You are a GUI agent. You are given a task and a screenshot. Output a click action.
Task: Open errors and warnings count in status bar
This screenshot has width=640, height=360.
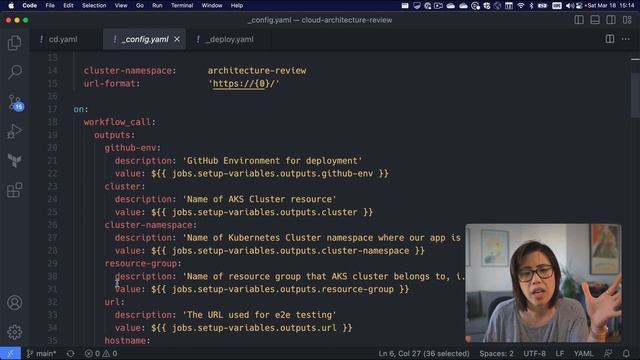pyautogui.click(x=101, y=353)
